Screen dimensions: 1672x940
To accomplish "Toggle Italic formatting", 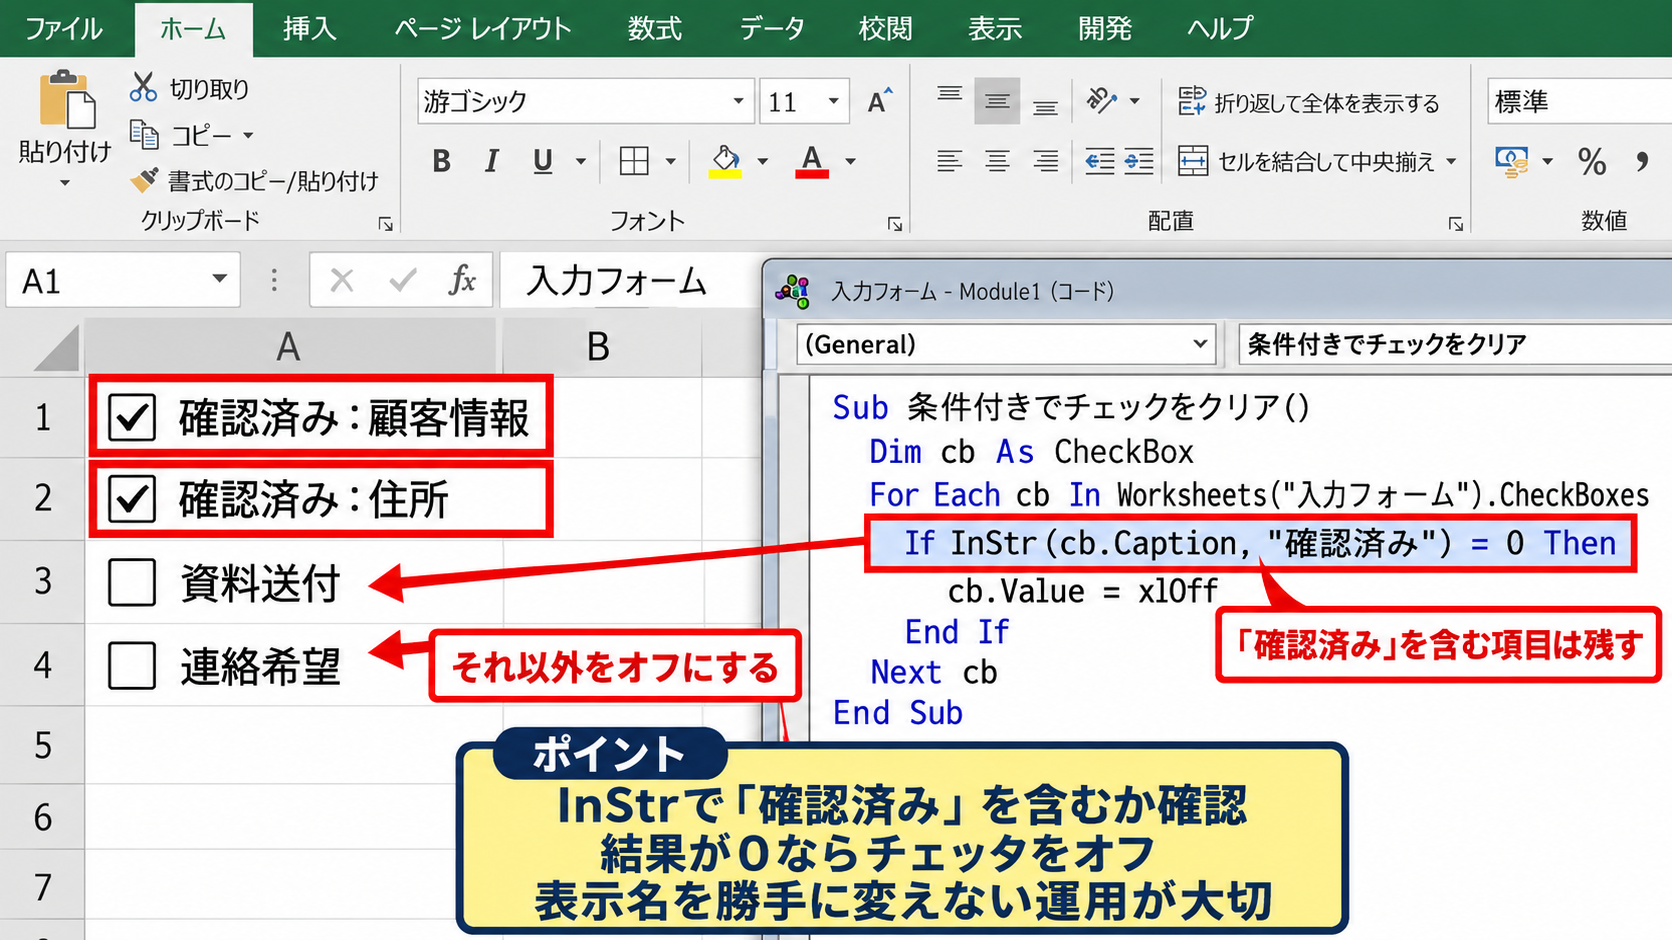I will pos(491,161).
